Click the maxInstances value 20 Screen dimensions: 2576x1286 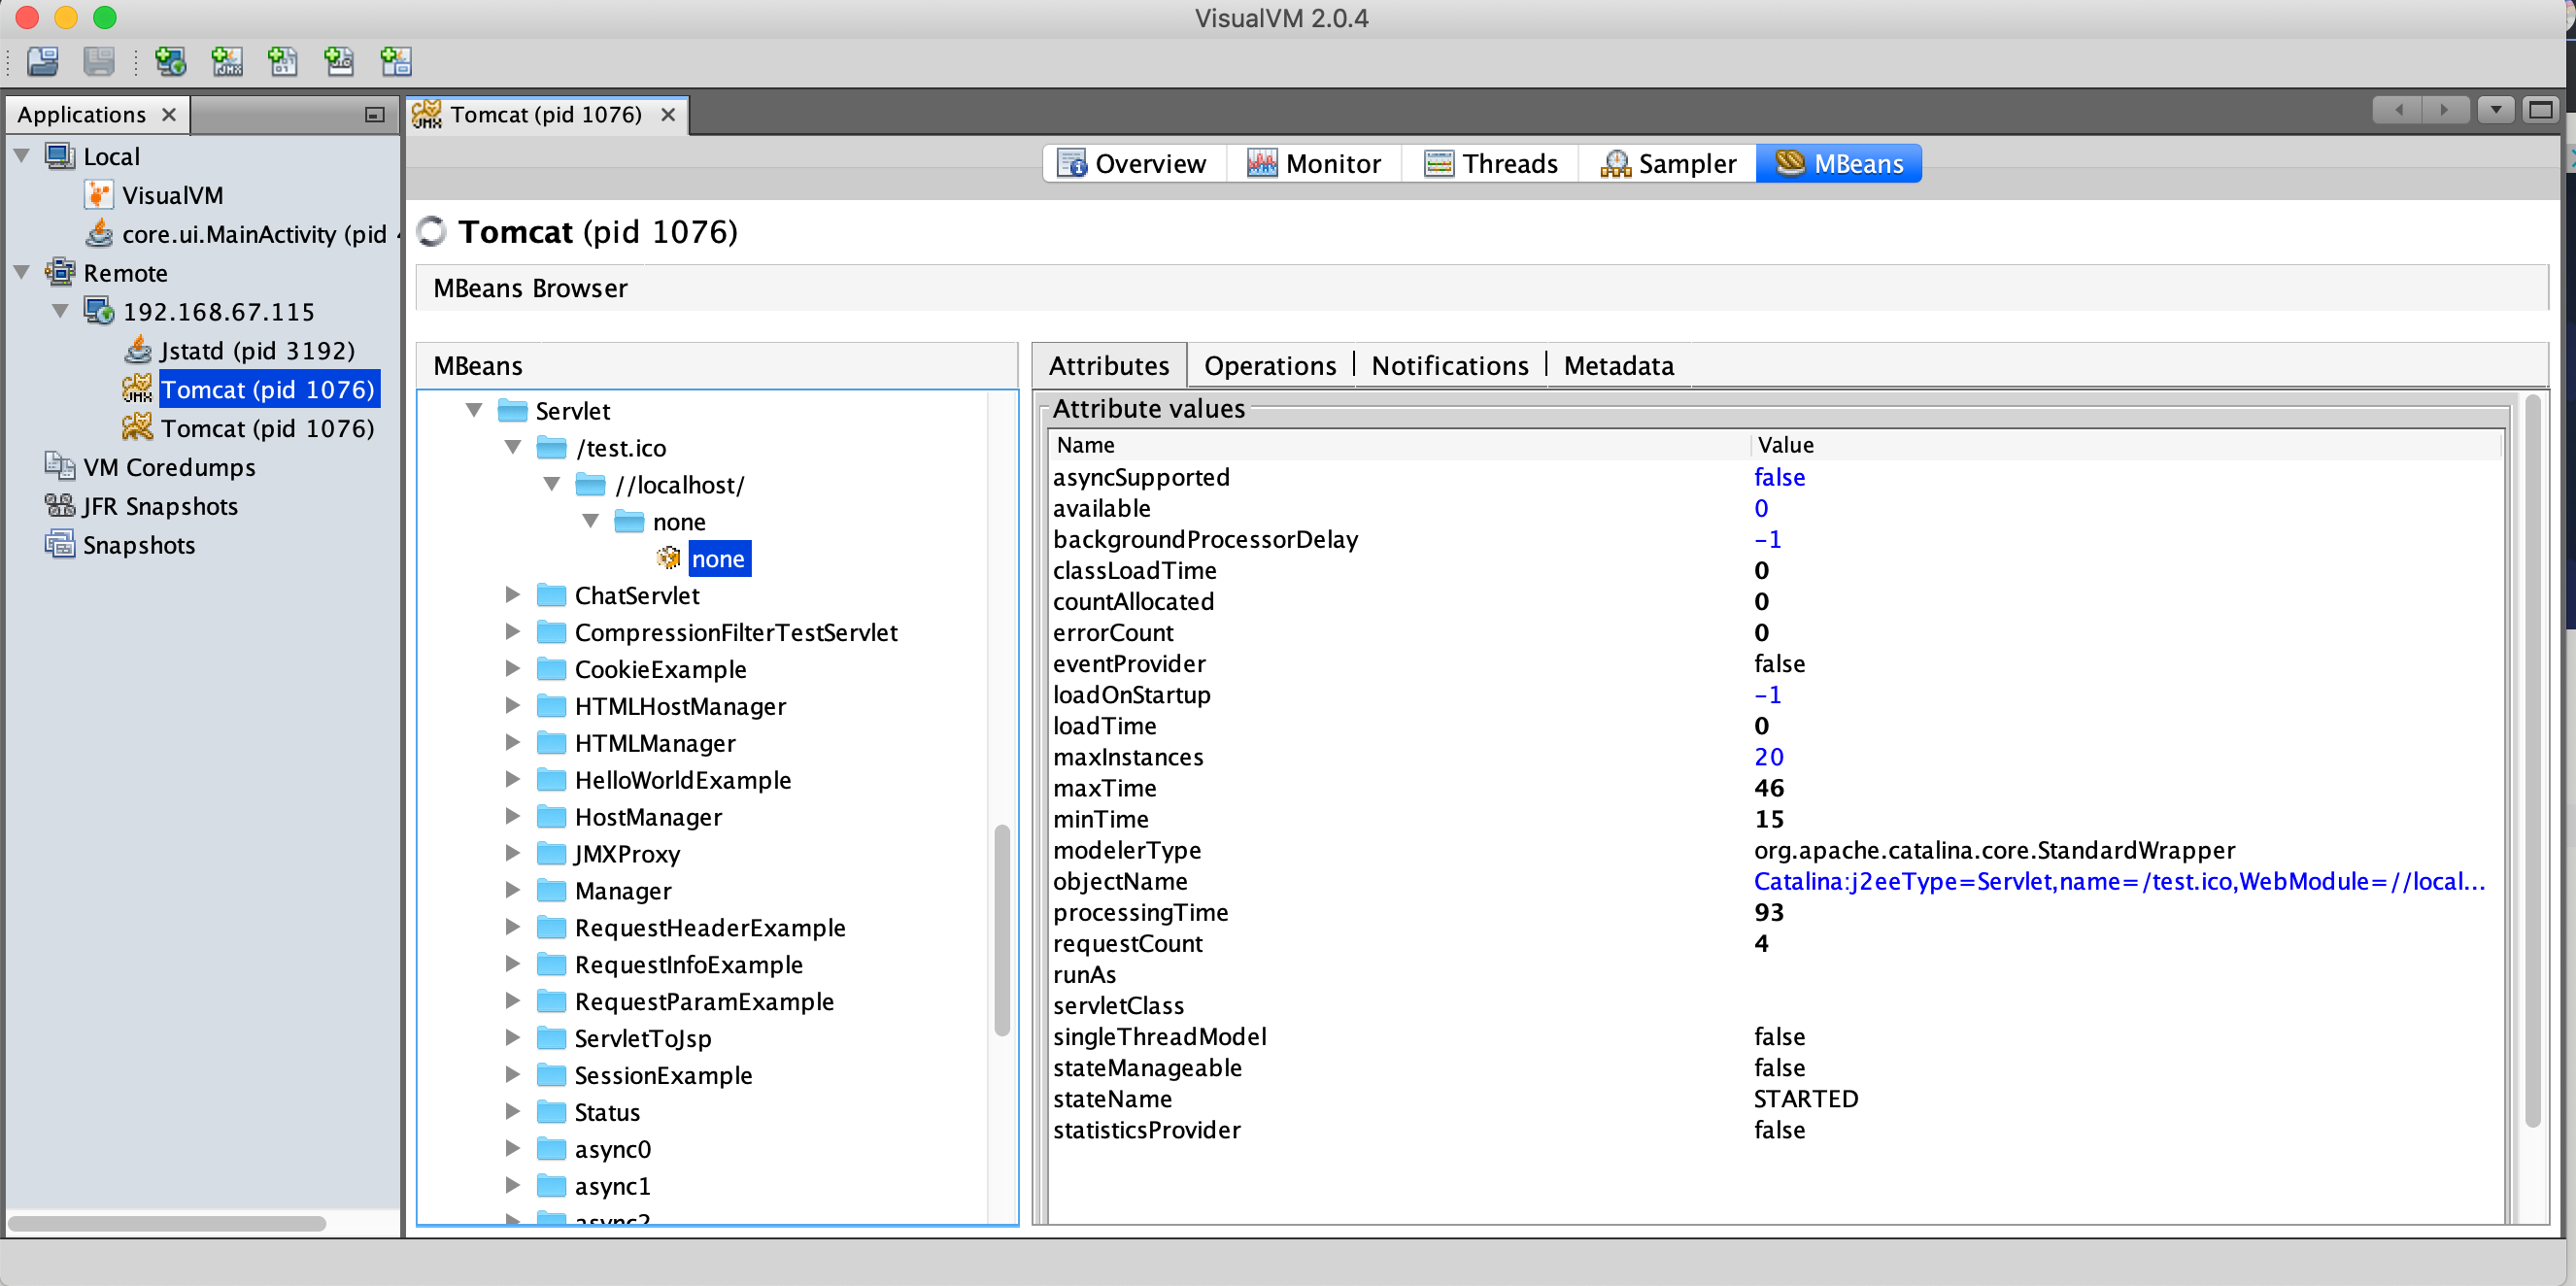pos(1768,757)
